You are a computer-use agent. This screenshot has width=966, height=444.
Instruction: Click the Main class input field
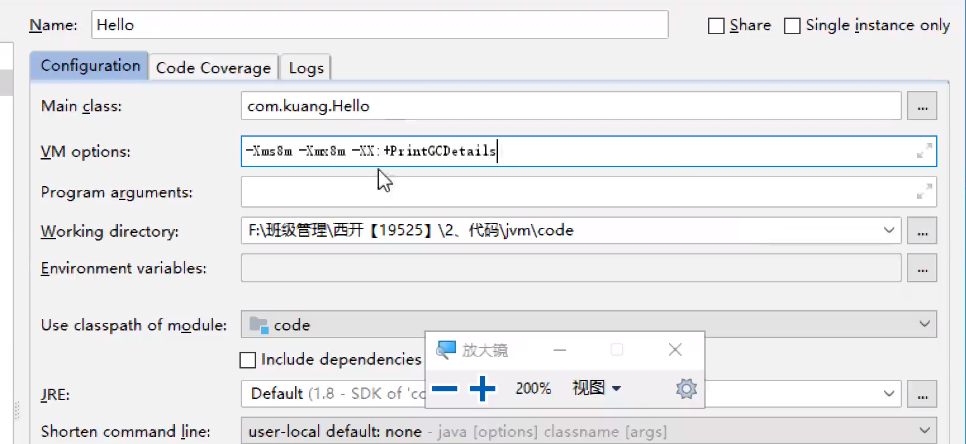click(x=571, y=106)
